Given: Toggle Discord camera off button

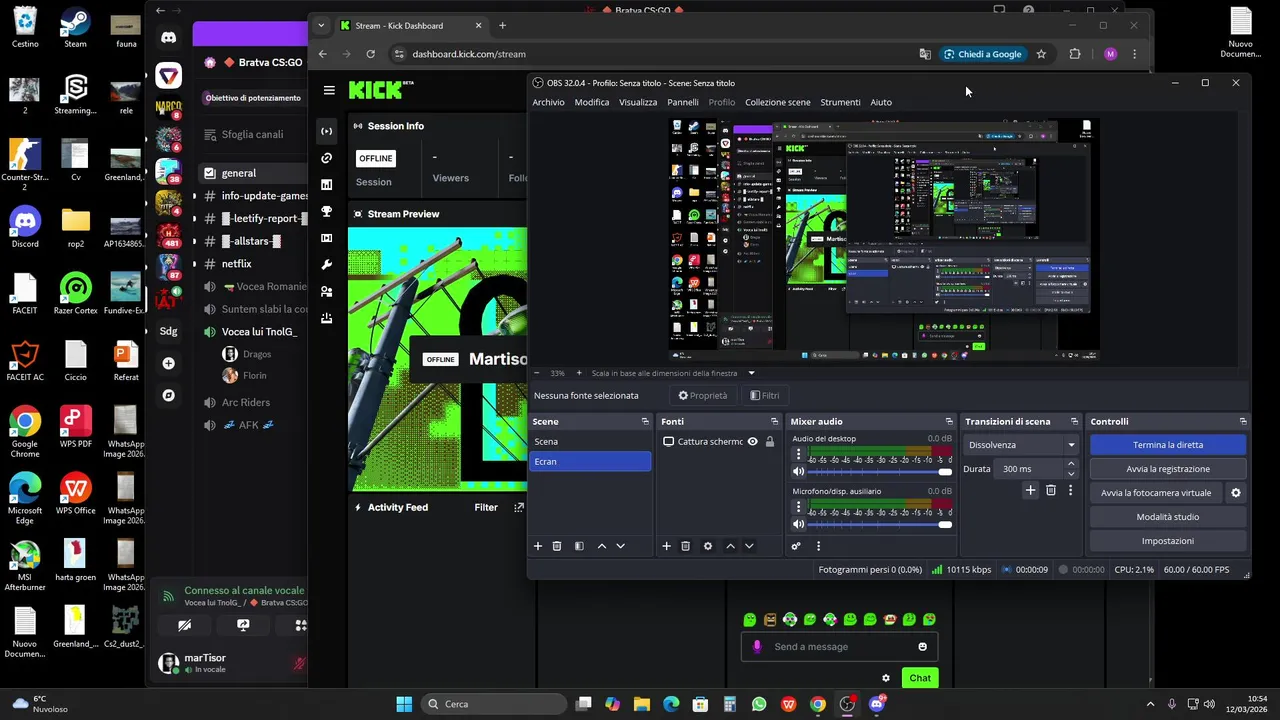Looking at the screenshot, I should (184, 625).
